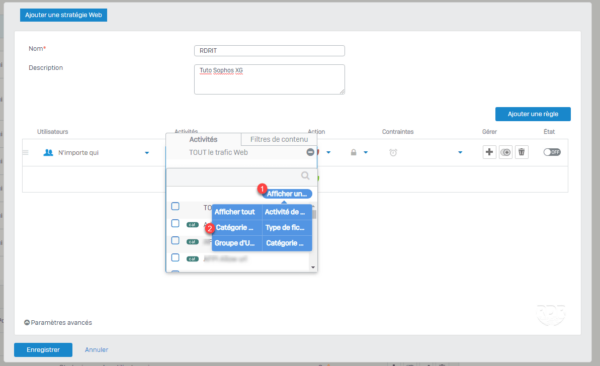Click the Etat column header
Viewport: 600px width, 366px height.
pyautogui.click(x=549, y=132)
